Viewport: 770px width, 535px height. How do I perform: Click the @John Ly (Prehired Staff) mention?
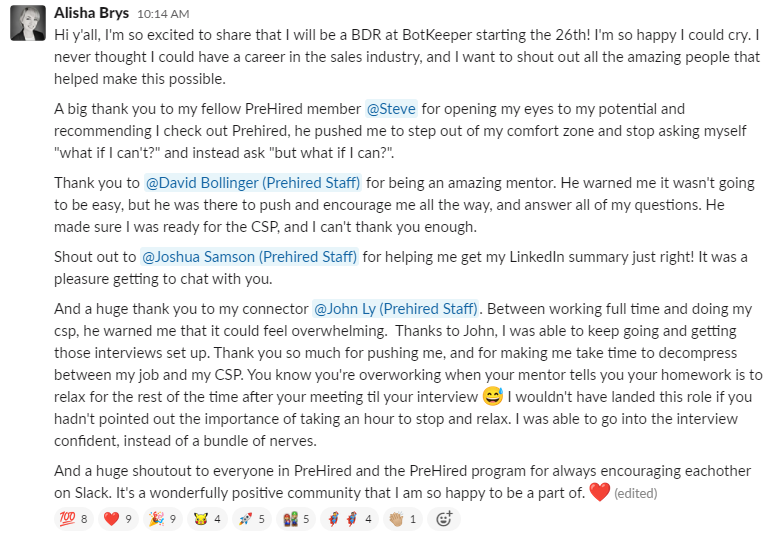[396, 307]
